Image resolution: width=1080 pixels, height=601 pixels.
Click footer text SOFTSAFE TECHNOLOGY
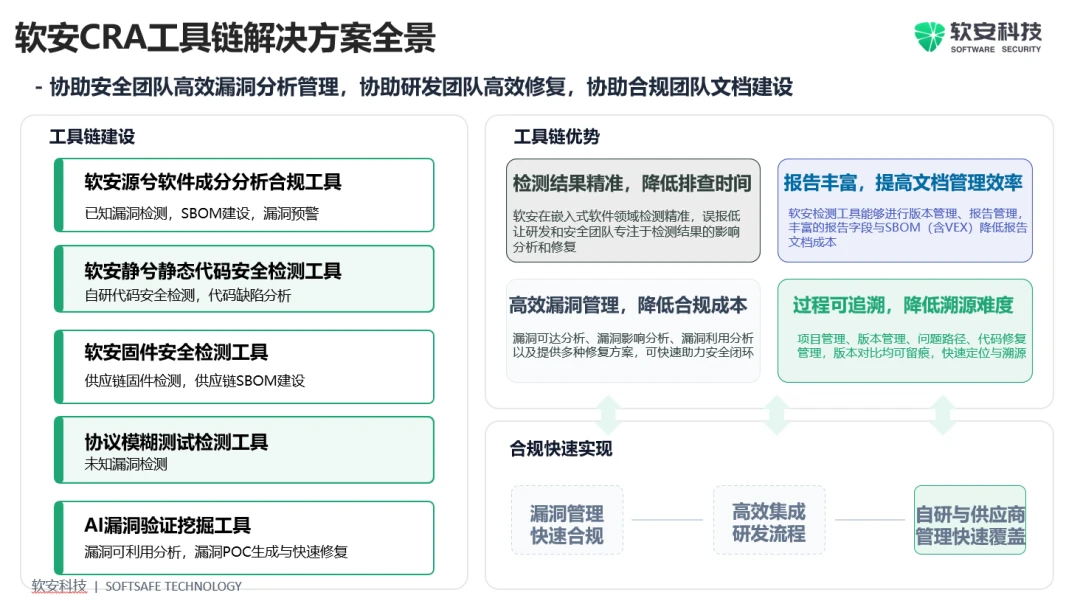tap(173, 587)
